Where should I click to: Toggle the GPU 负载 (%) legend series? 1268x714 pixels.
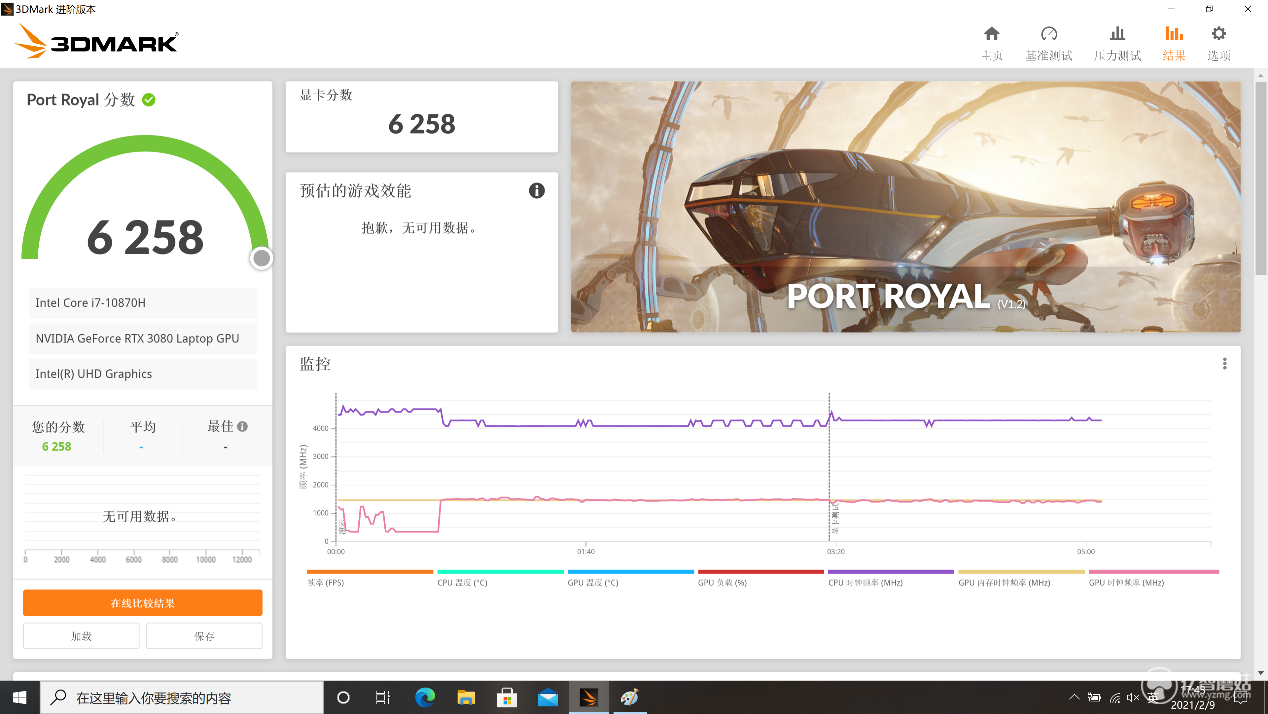(760, 577)
